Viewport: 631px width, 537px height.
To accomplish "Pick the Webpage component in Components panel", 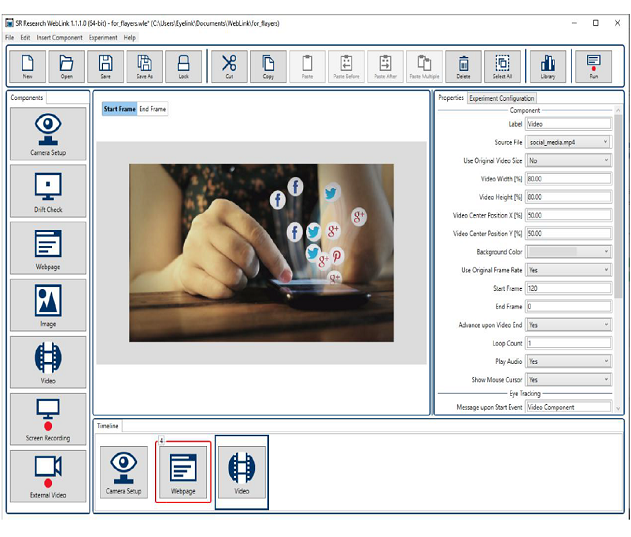I will [48, 248].
